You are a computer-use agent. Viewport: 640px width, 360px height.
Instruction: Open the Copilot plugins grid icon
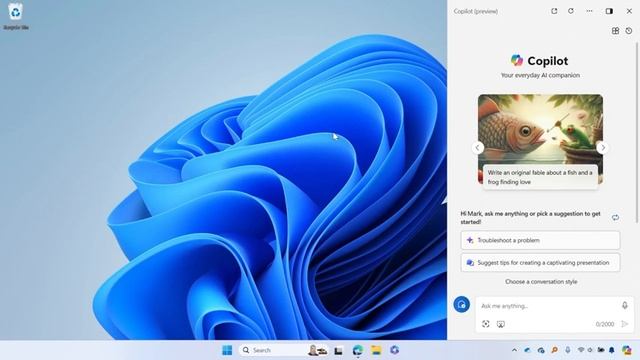(615, 31)
